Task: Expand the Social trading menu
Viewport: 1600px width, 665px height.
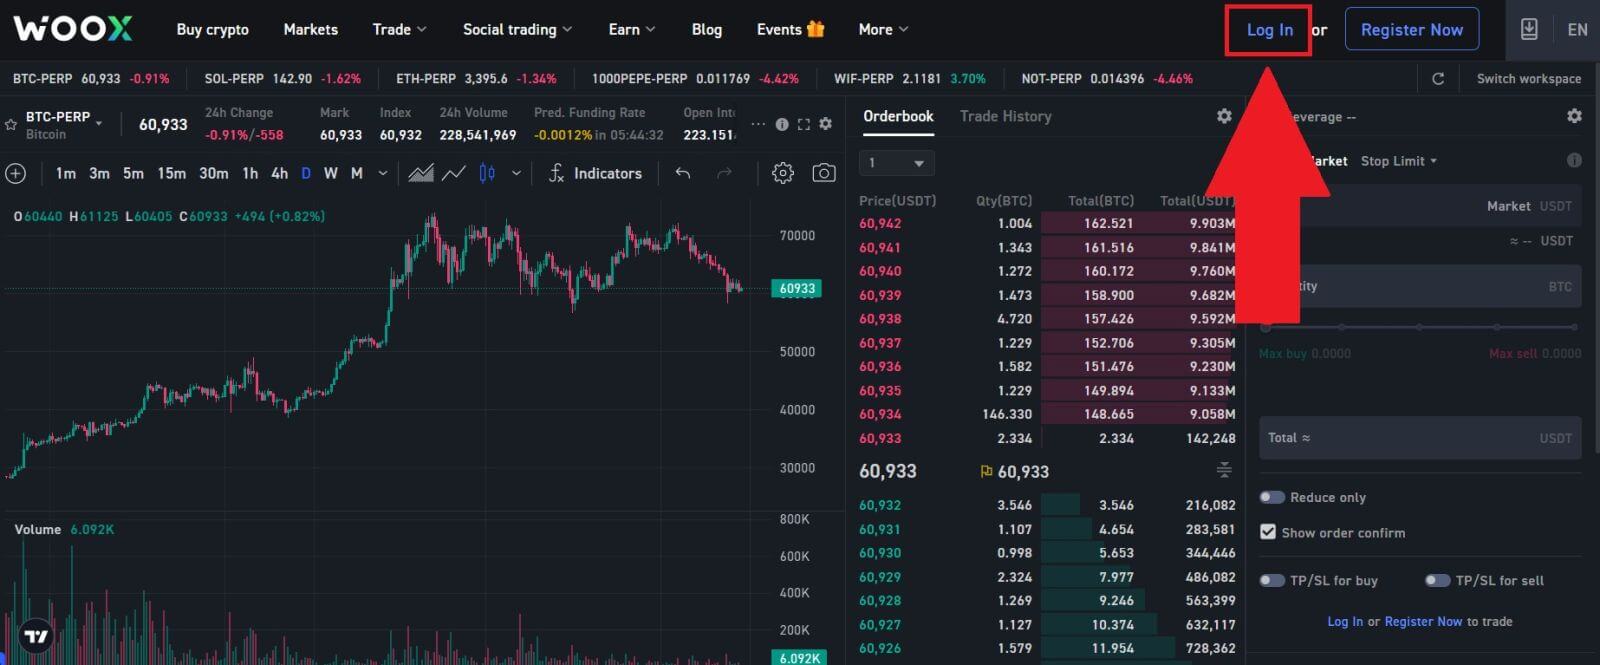Action: (x=517, y=30)
